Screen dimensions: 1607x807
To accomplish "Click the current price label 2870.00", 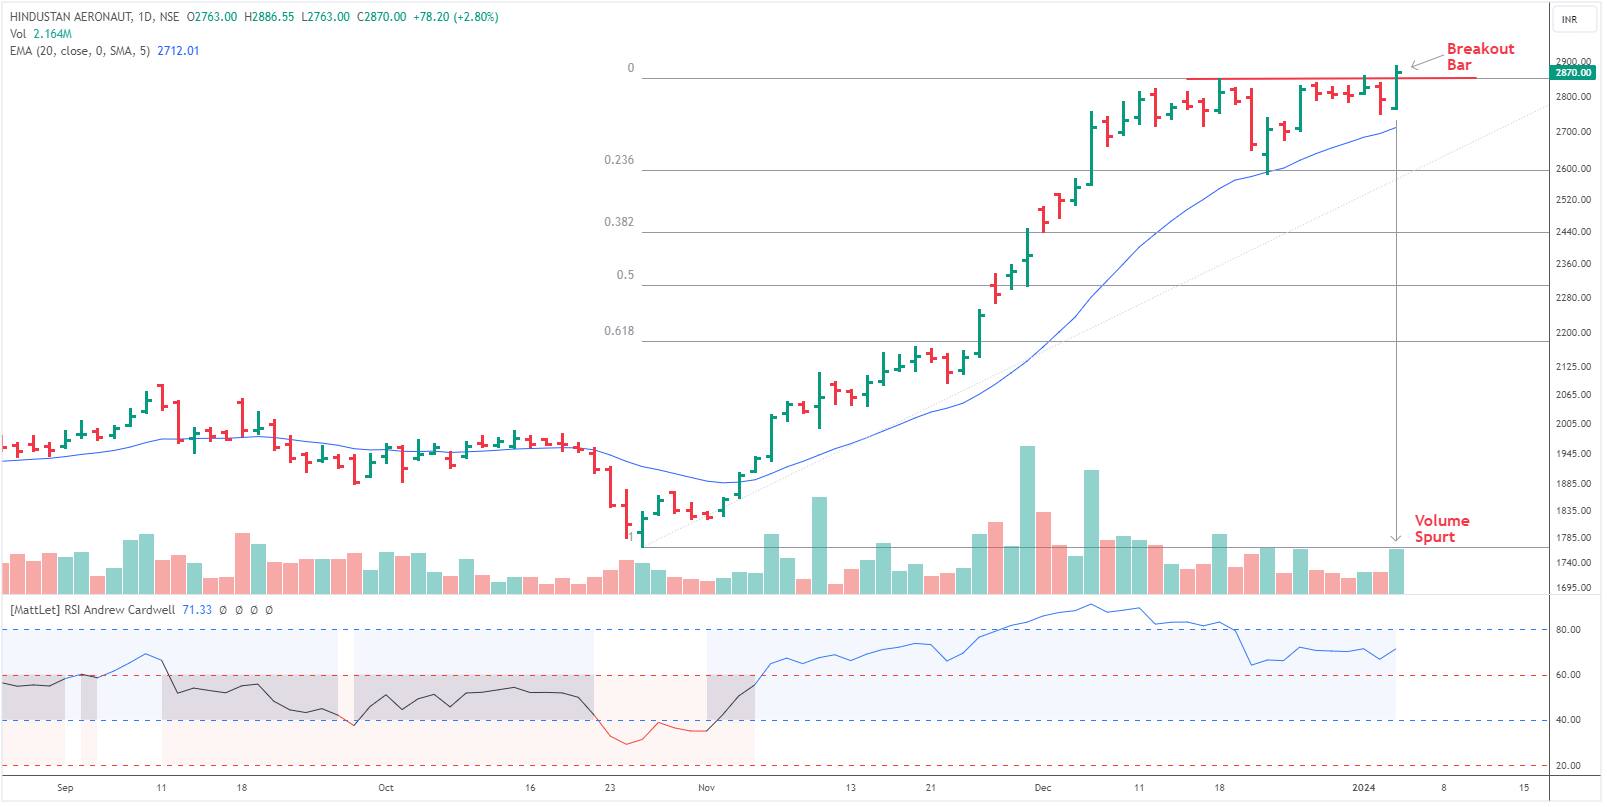I will (1572, 72).
